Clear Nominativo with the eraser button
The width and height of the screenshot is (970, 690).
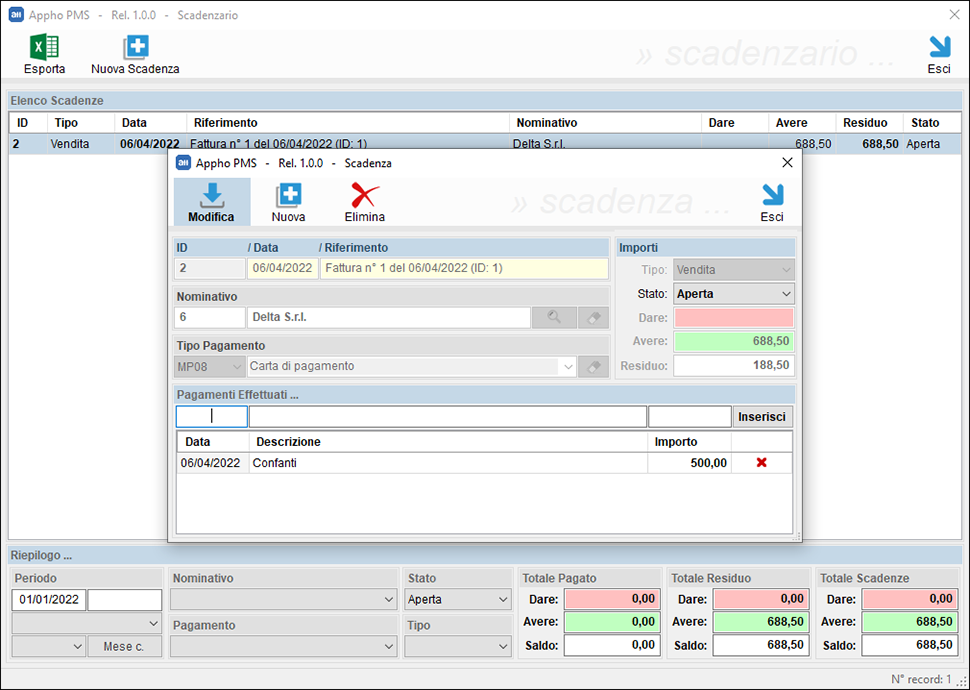coord(593,317)
